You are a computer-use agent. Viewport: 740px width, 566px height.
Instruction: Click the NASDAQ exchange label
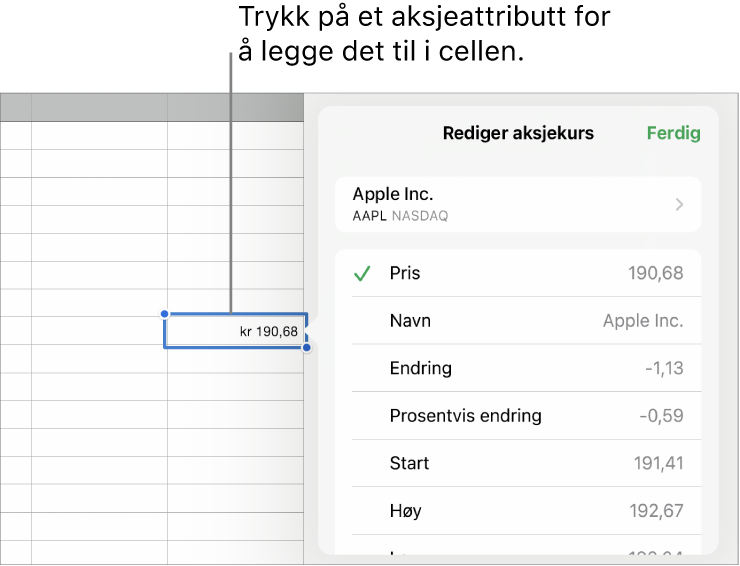[x=420, y=216]
